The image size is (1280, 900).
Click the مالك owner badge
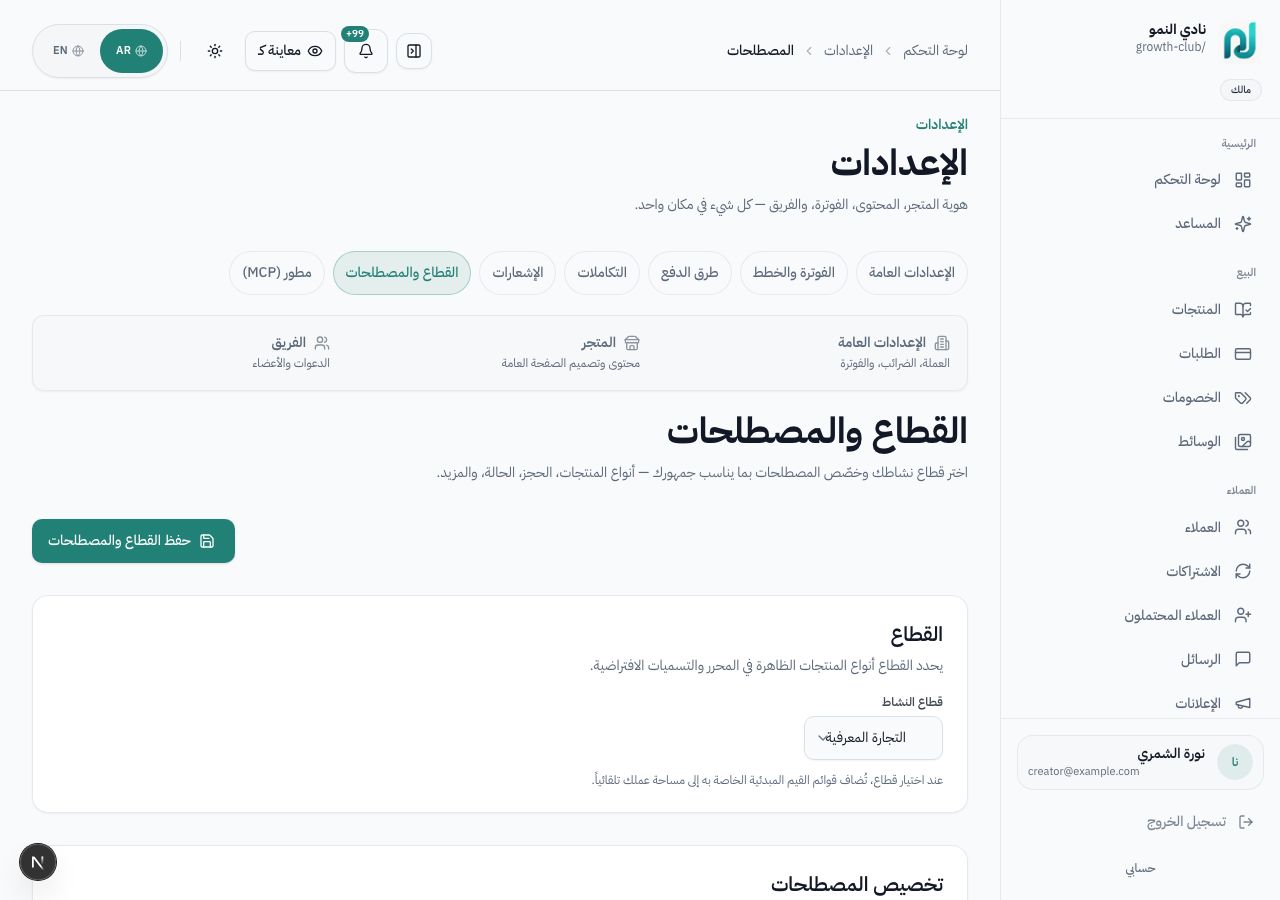[x=1241, y=90]
